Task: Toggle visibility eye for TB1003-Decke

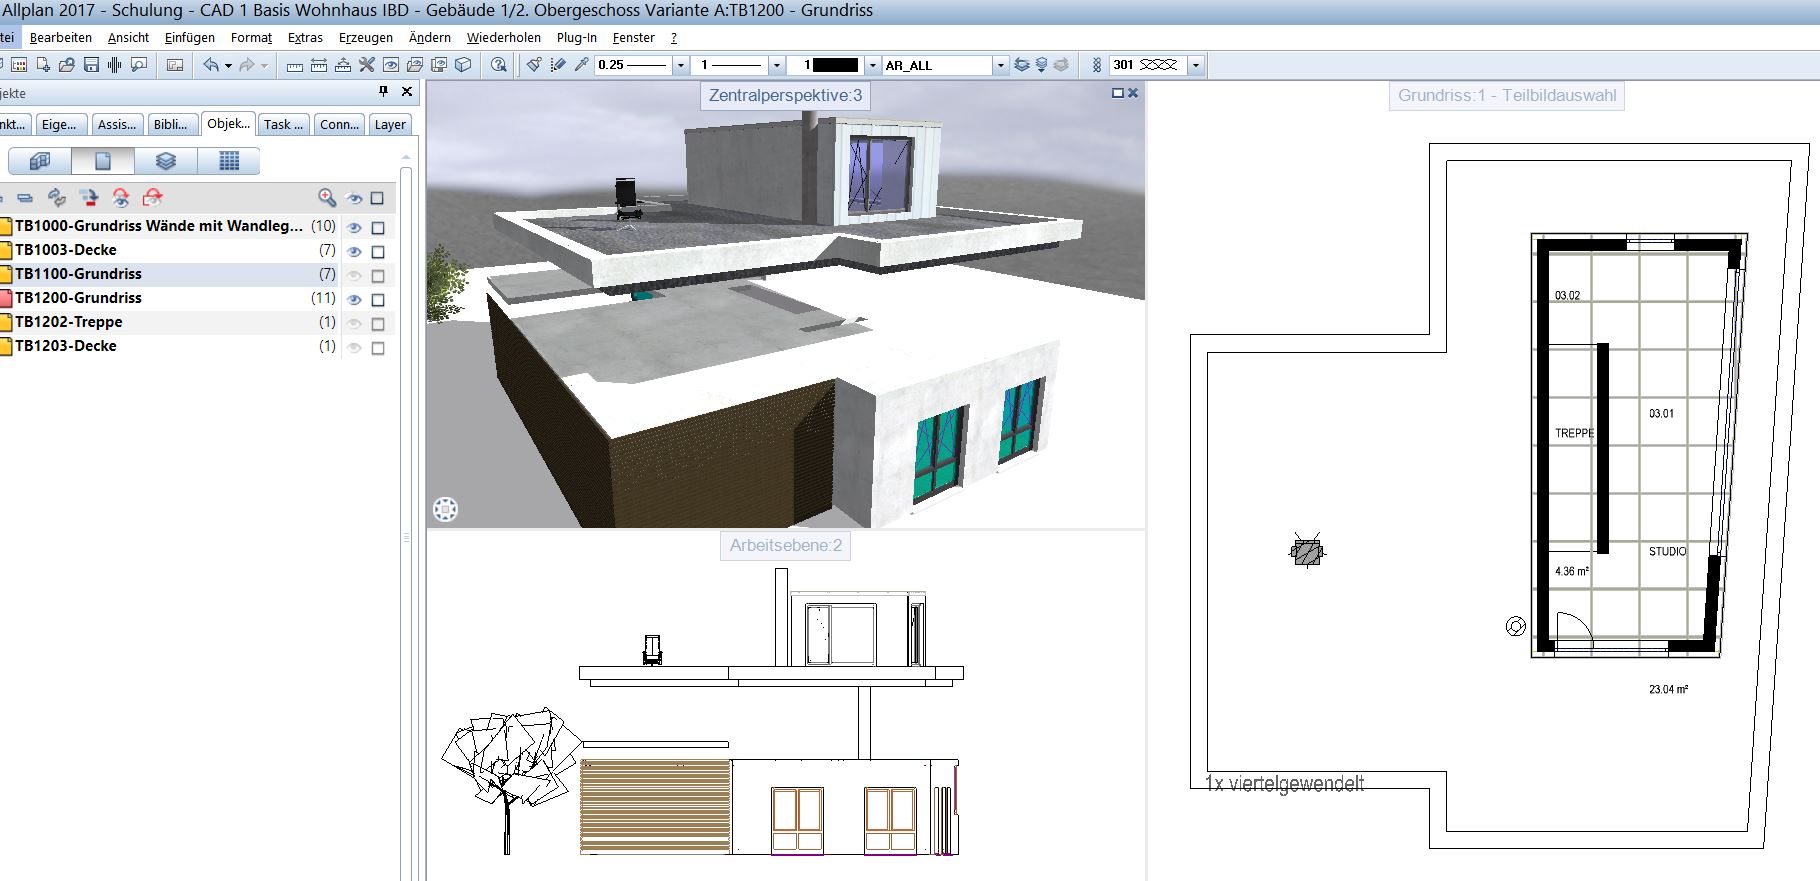Action: (354, 251)
